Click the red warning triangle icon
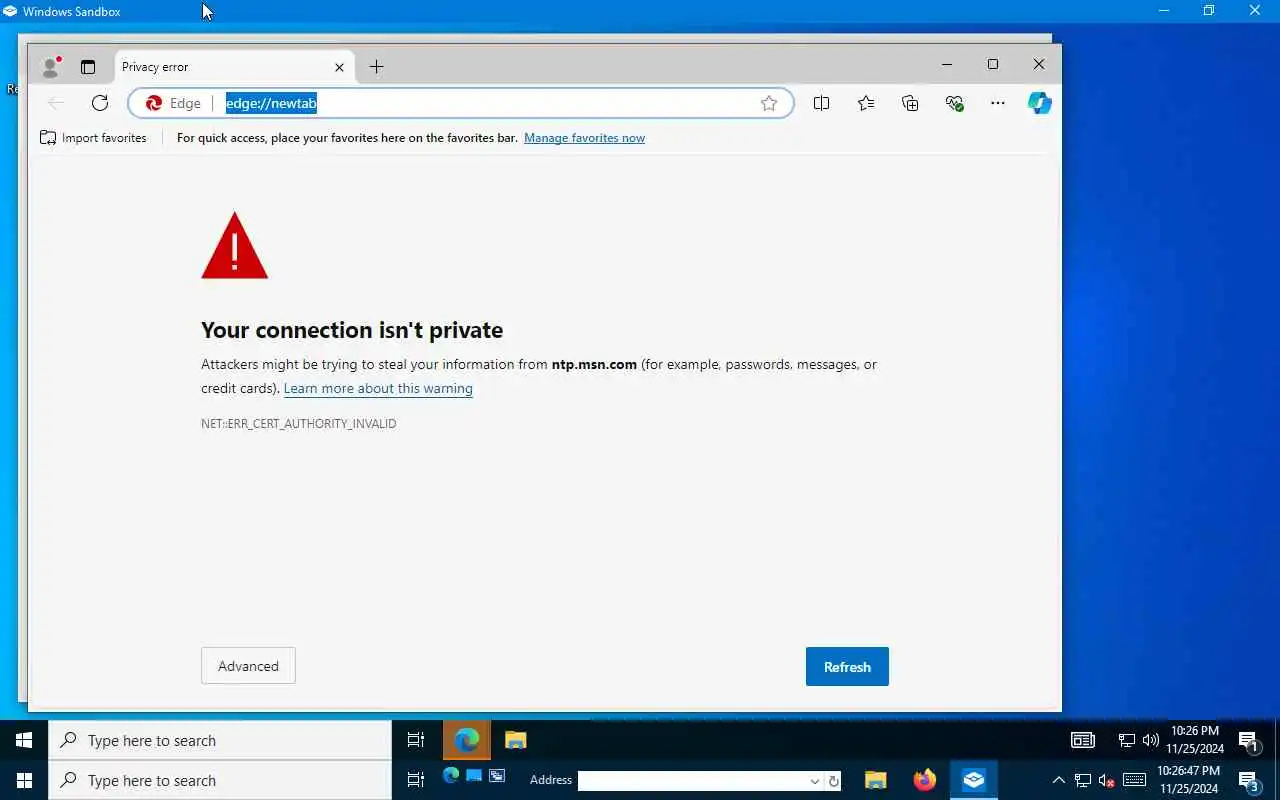The width and height of the screenshot is (1280, 800). tap(235, 246)
